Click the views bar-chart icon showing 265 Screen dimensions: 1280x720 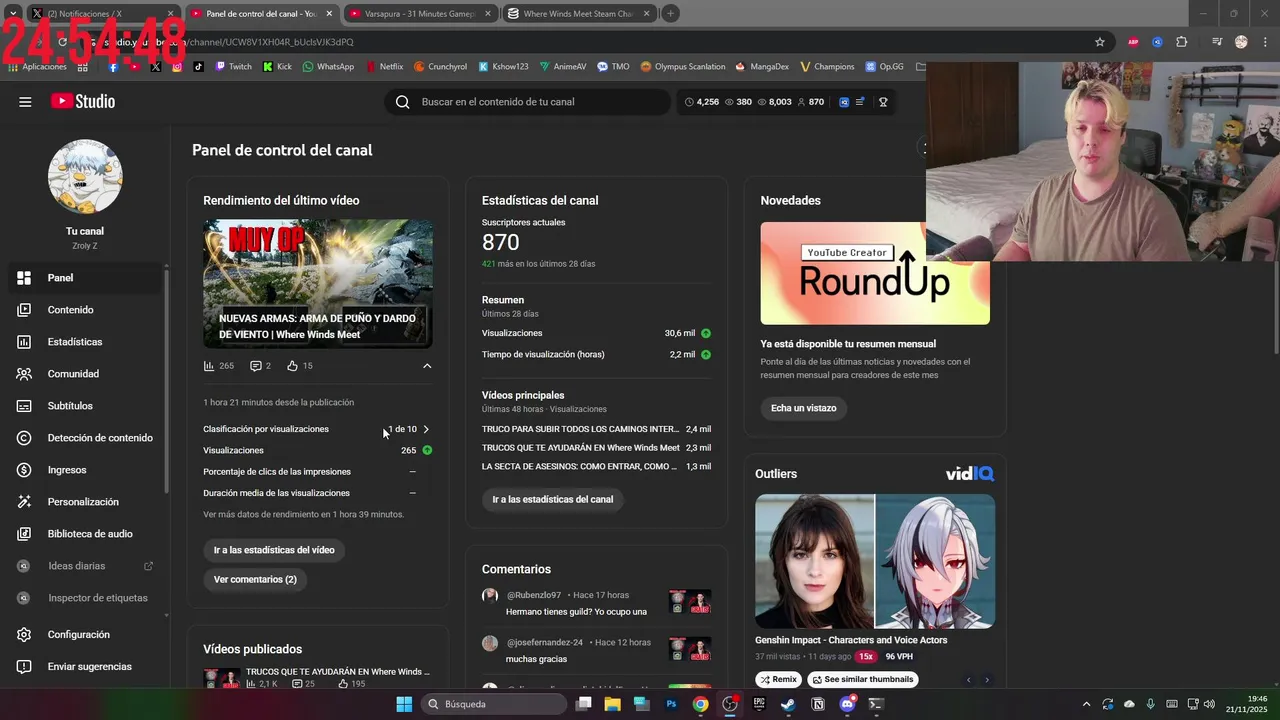pos(209,366)
